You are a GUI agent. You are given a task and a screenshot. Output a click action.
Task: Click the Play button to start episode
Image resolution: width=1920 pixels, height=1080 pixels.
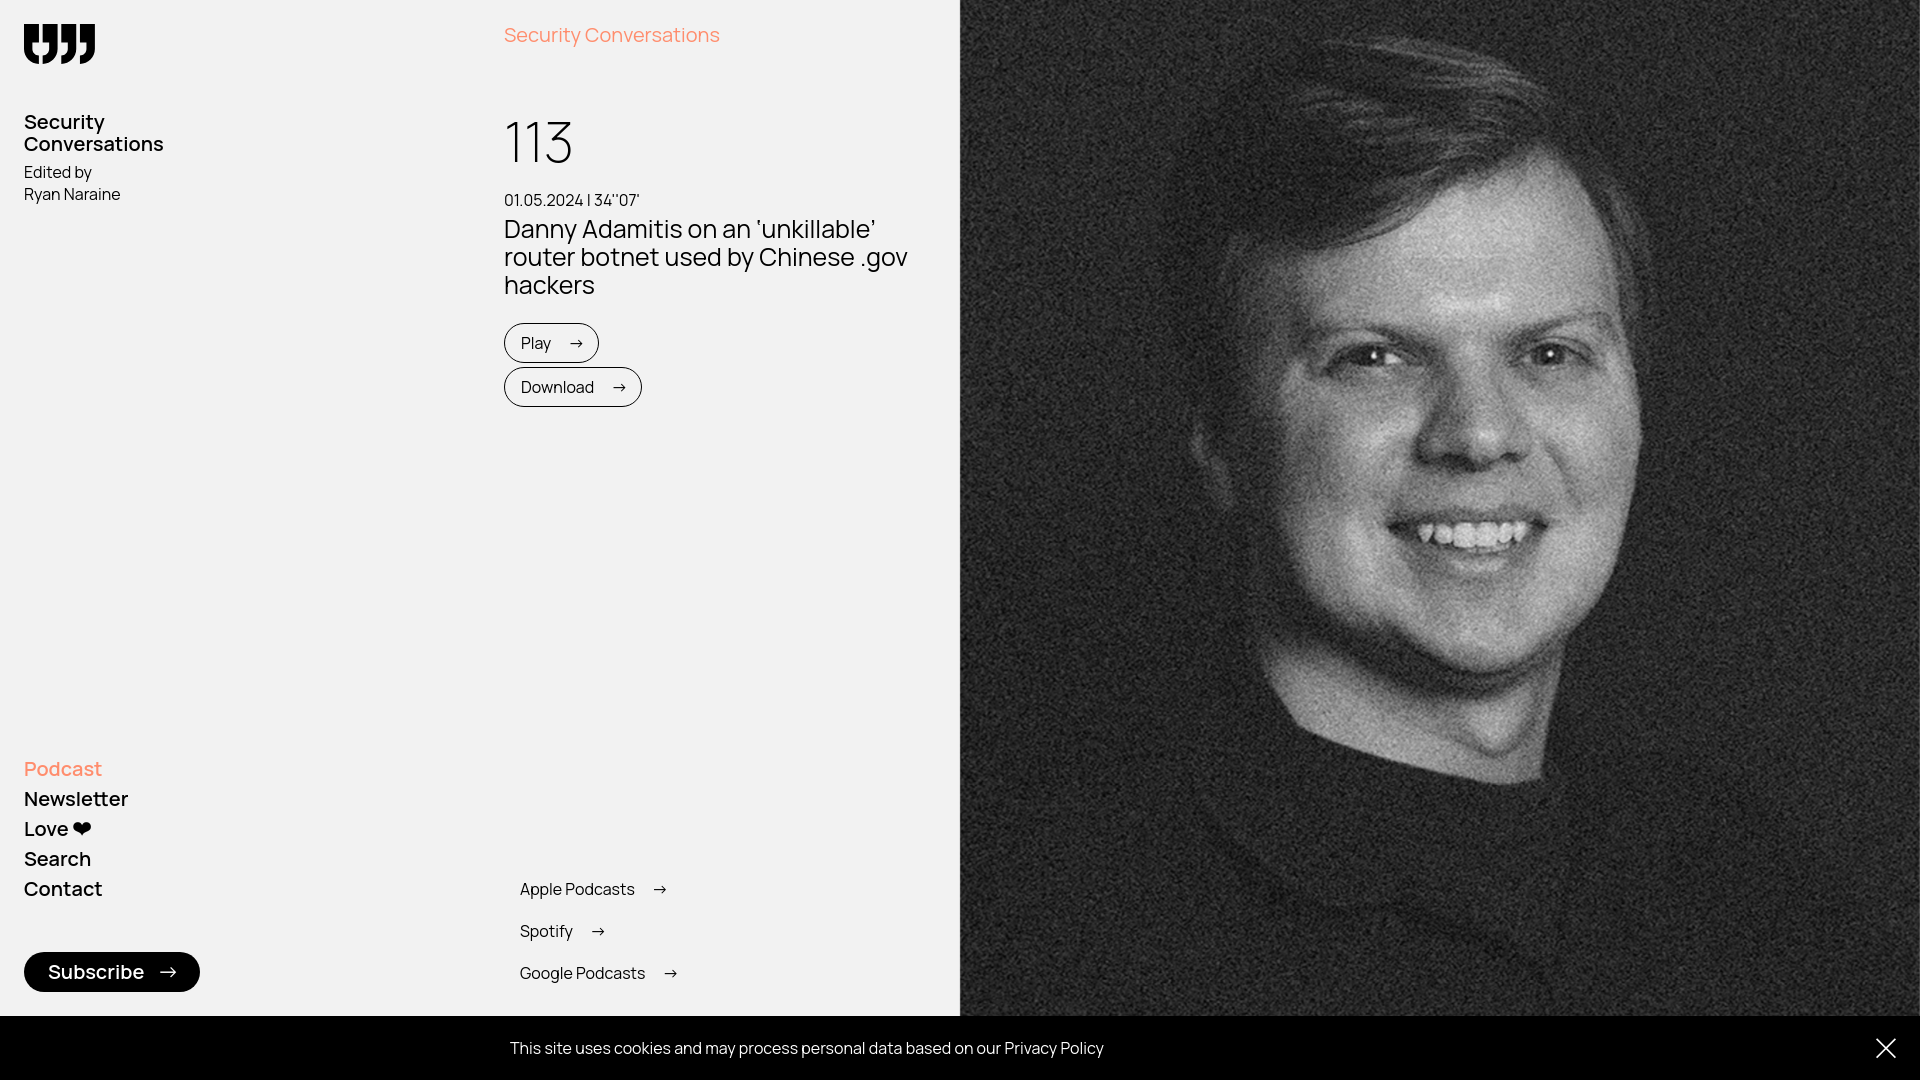click(551, 343)
